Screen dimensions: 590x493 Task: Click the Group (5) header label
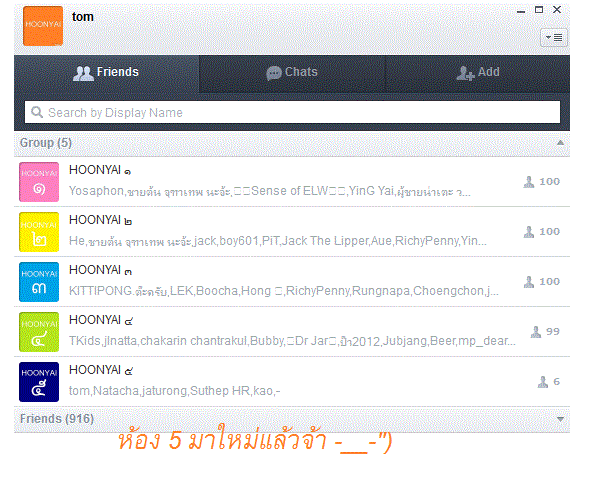click(x=46, y=143)
